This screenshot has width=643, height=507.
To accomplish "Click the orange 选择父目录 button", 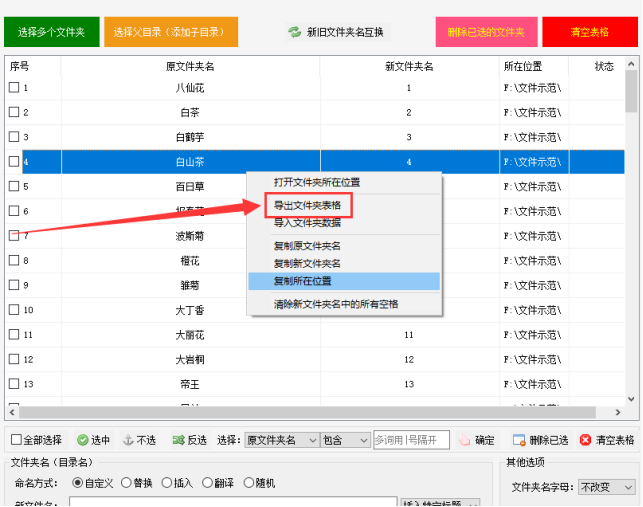I will pos(171,32).
